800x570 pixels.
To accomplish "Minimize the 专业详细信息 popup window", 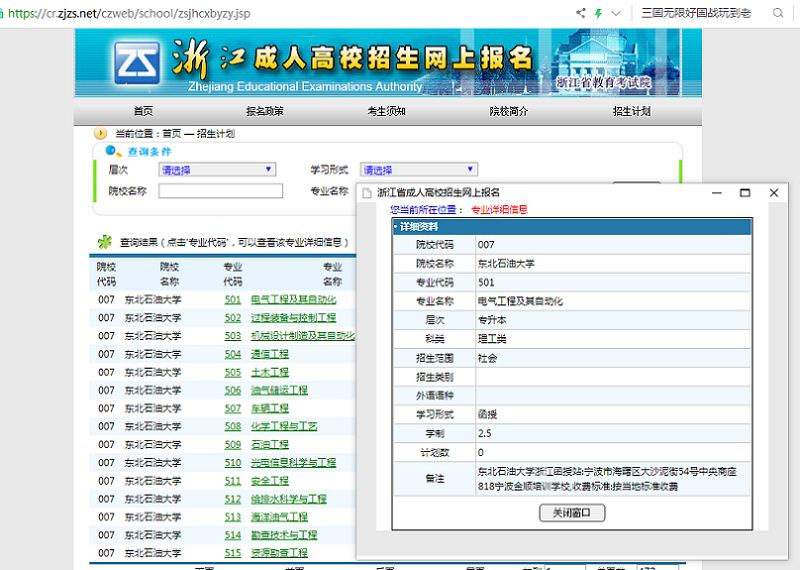I will click(x=717, y=192).
